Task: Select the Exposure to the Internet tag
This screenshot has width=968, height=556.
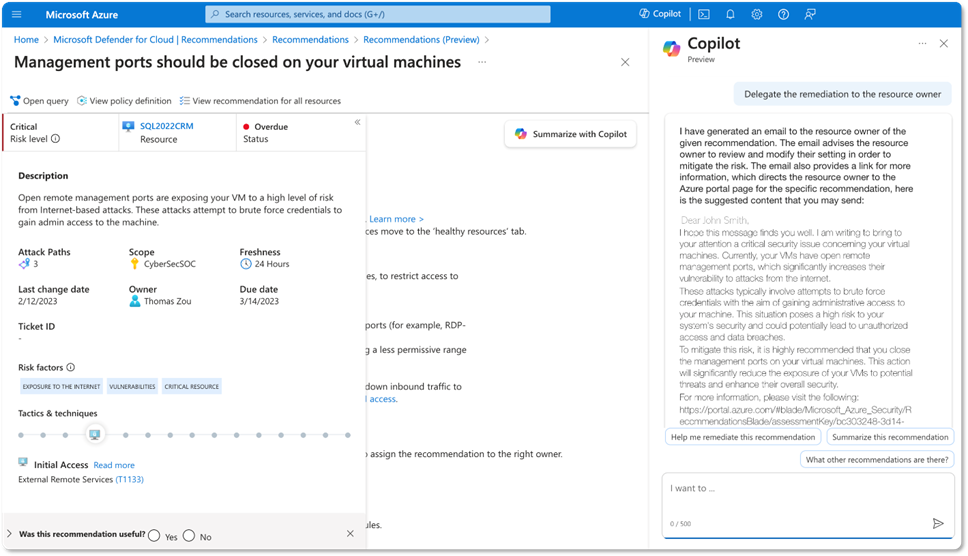Action: (x=61, y=386)
